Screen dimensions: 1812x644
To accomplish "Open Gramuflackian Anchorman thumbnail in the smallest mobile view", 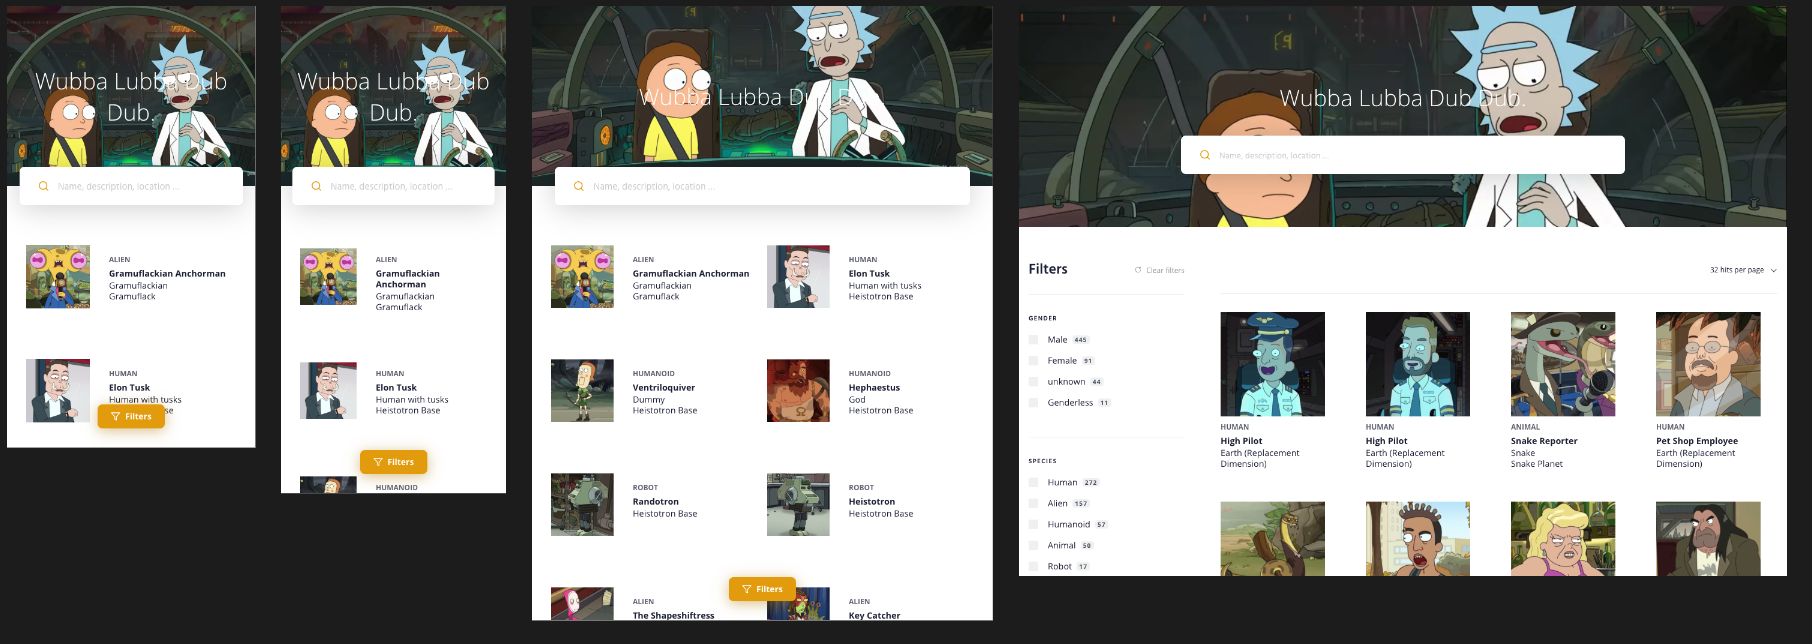I will [x=58, y=277].
